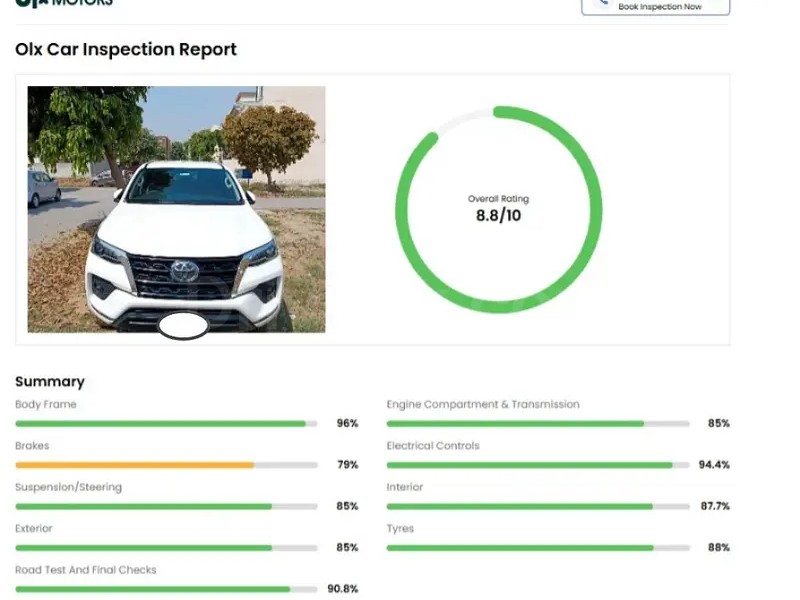Click the Tyres progress bar
Viewport: 800px width, 600px height.
[538, 548]
